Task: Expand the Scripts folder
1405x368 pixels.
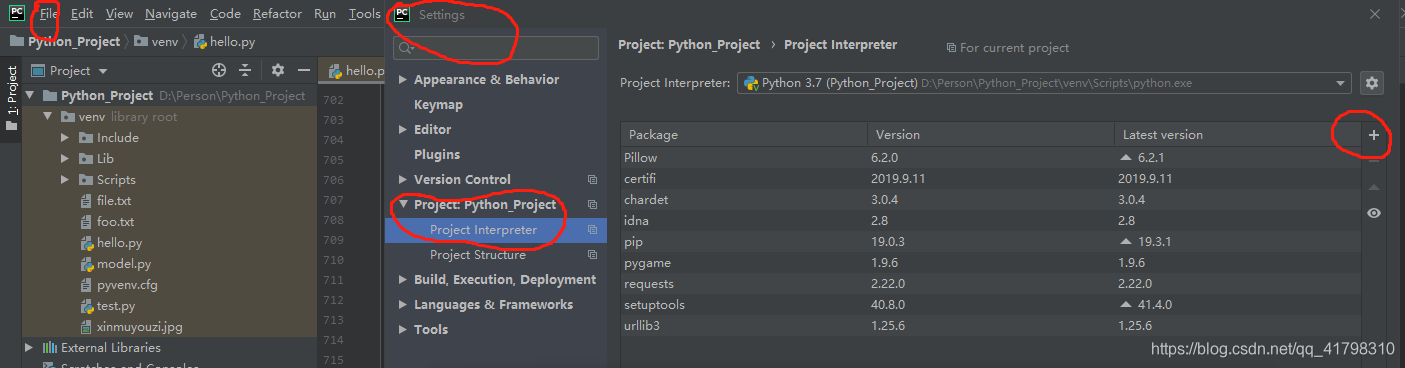Action: pos(64,180)
